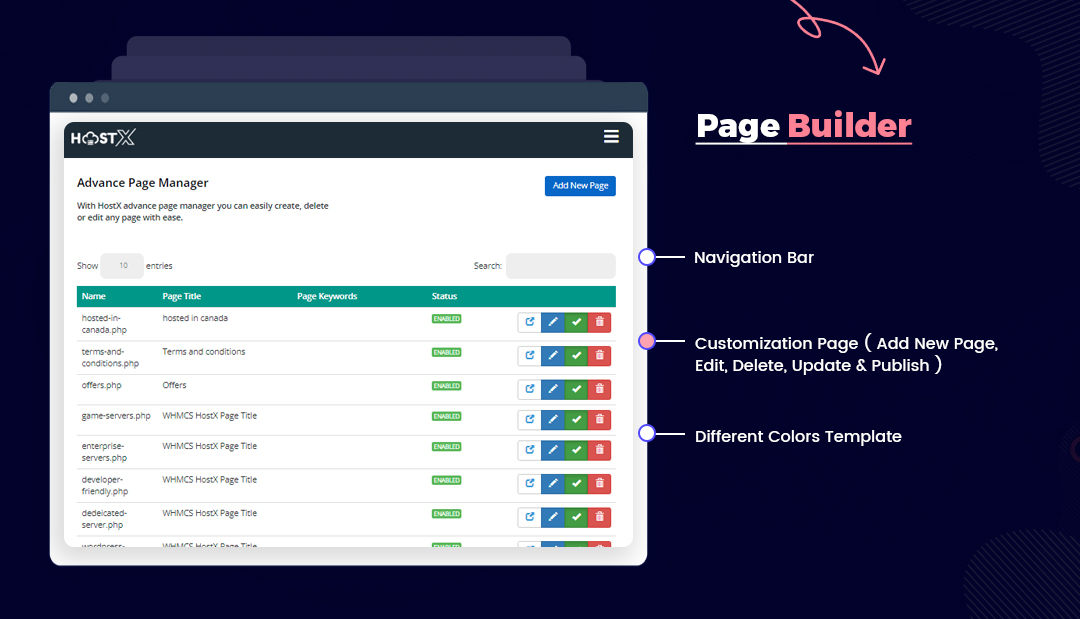Click the enterprise-servers.php name cell
Screen dimensions: 1080x619
104,452
